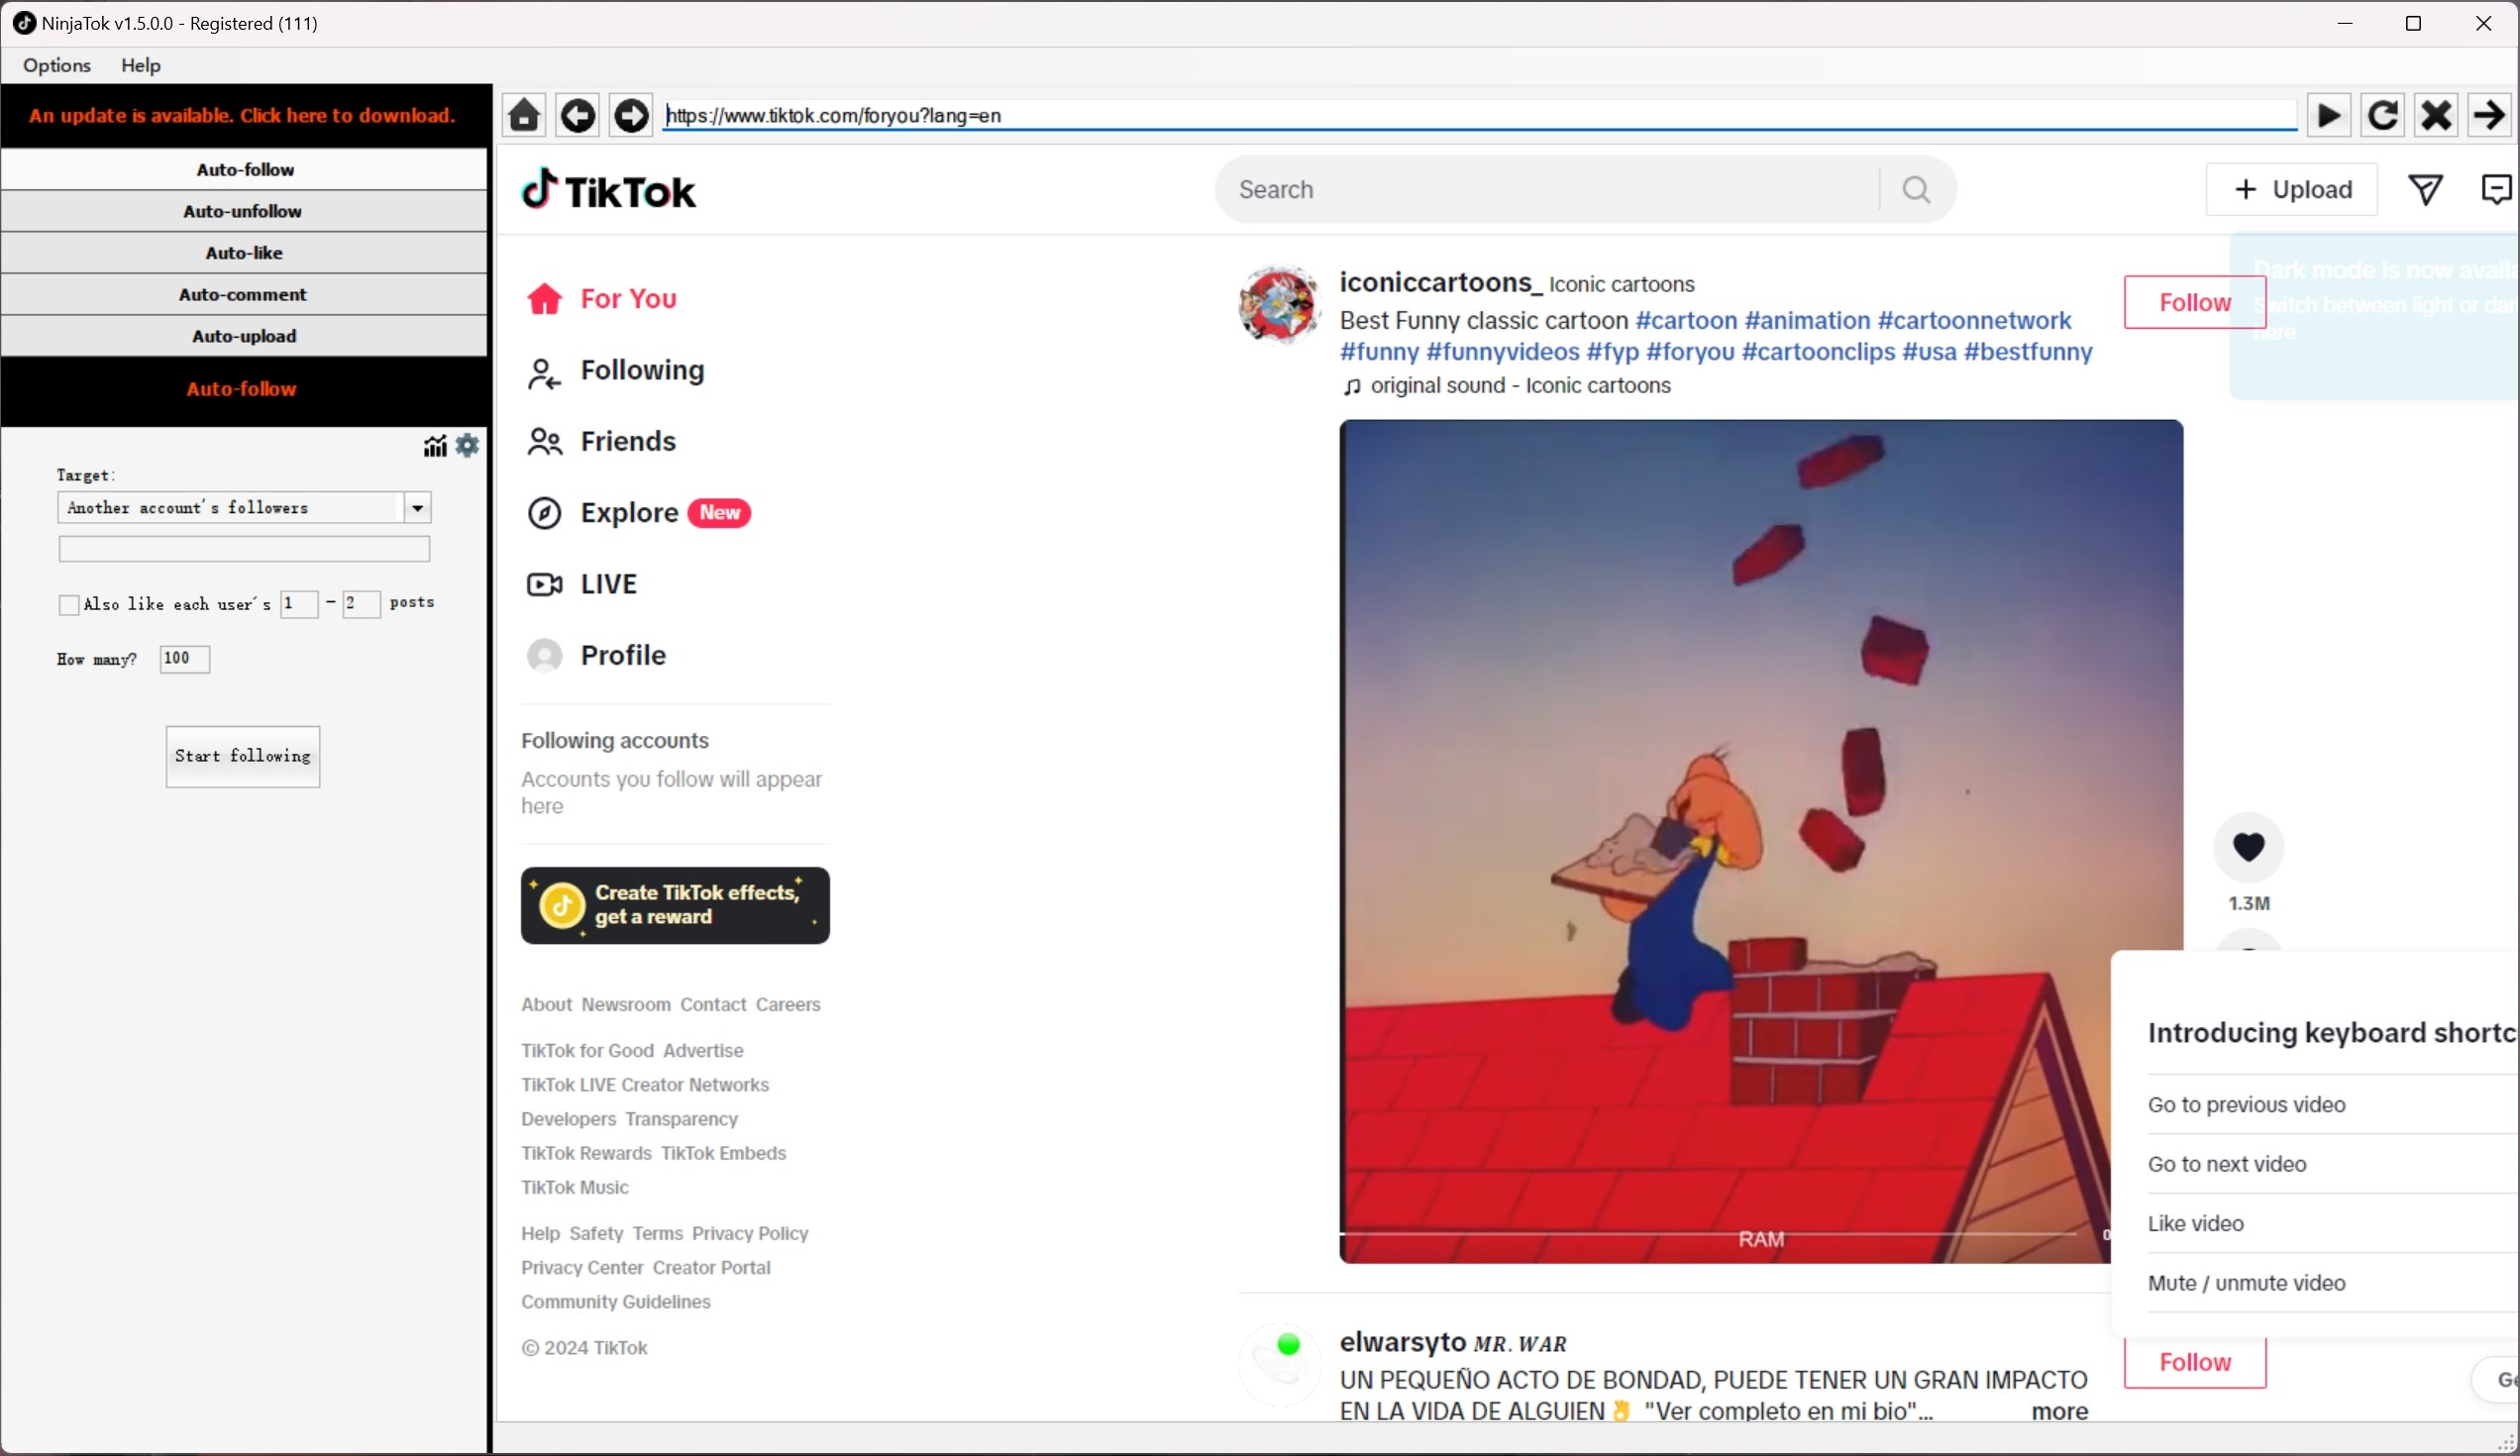The width and height of the screenshot is (2520, 1456).
Task: Open the Target dropdown arrow
Action: 418,508
